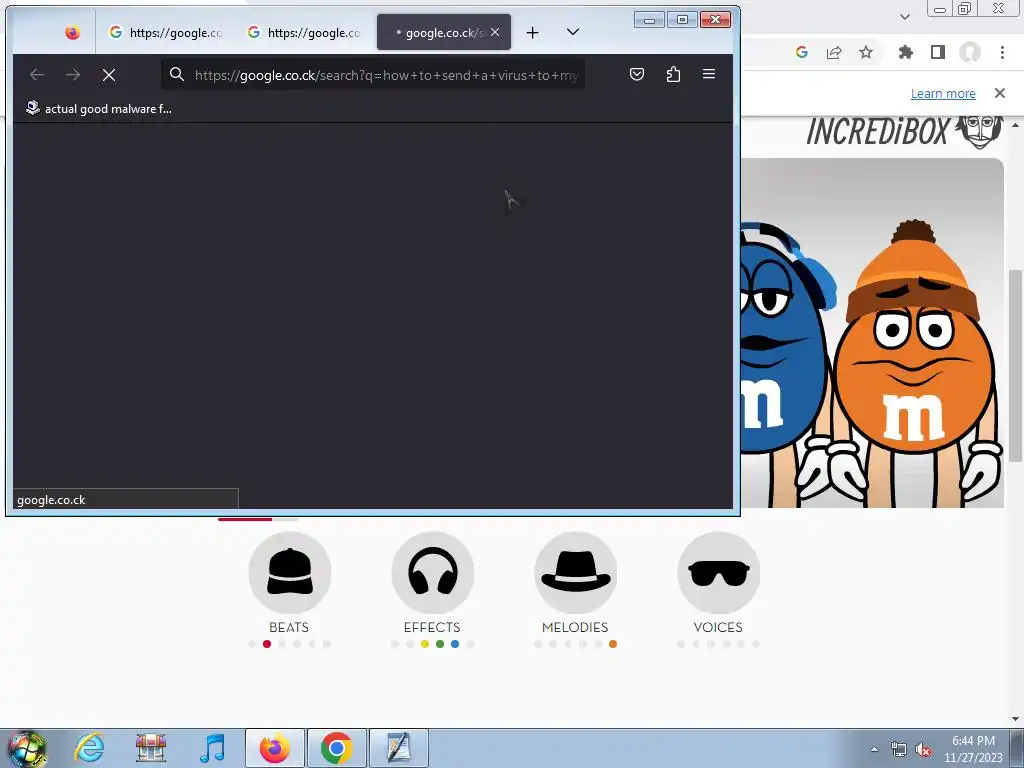Close the google.co.ck tab
The height and width of the screenshot is (768, 1024).
coord(495,32)
